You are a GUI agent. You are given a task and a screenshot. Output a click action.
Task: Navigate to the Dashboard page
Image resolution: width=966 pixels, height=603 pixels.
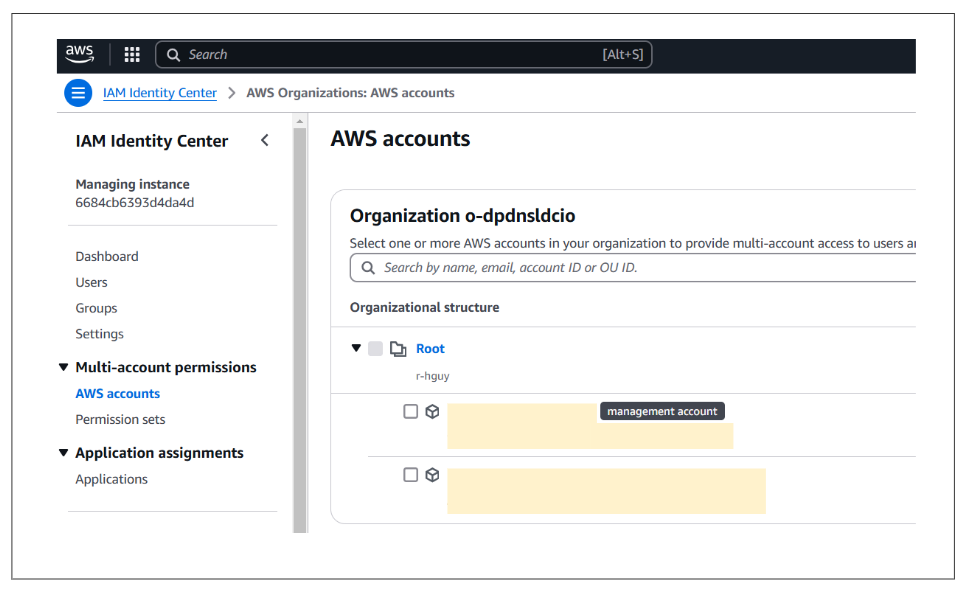[x=107, y=256]
